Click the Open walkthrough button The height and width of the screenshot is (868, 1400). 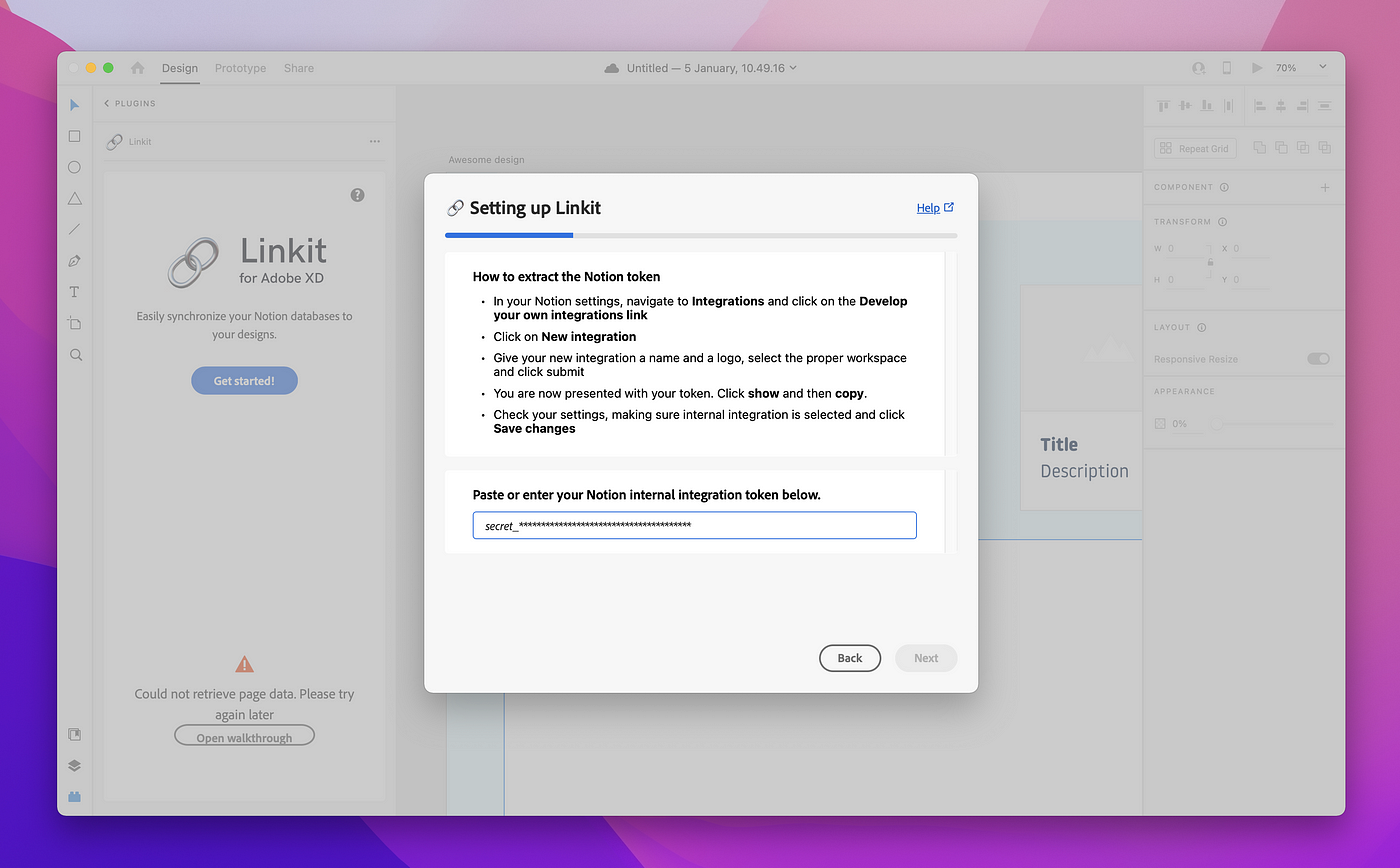tap(244, 737)
